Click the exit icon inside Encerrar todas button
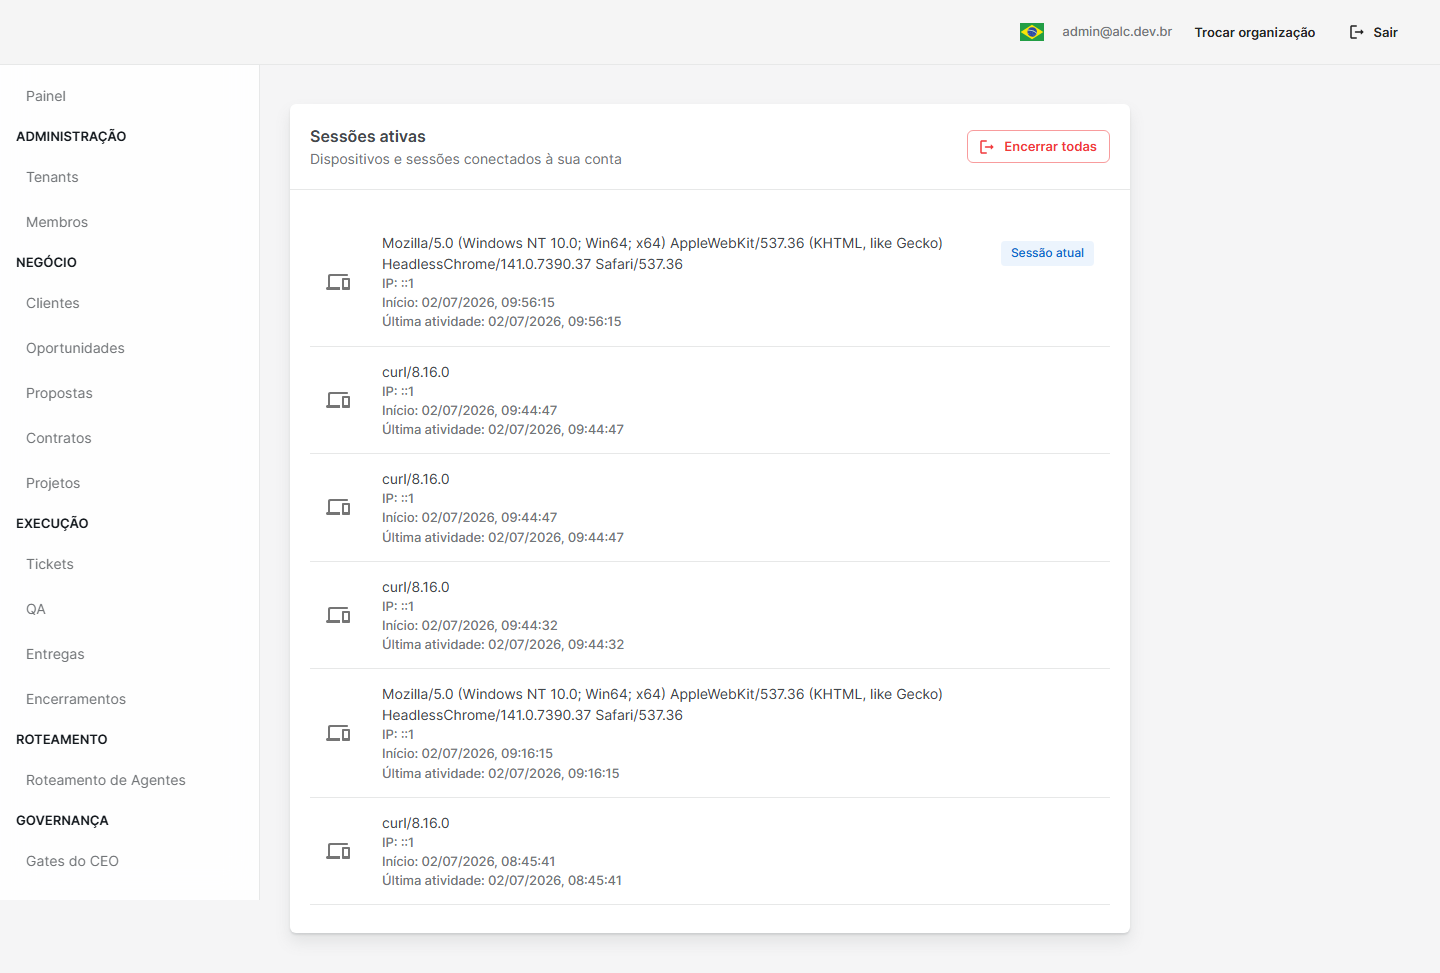Screen dimensions: 1440x973 click(x=987, y=147)
